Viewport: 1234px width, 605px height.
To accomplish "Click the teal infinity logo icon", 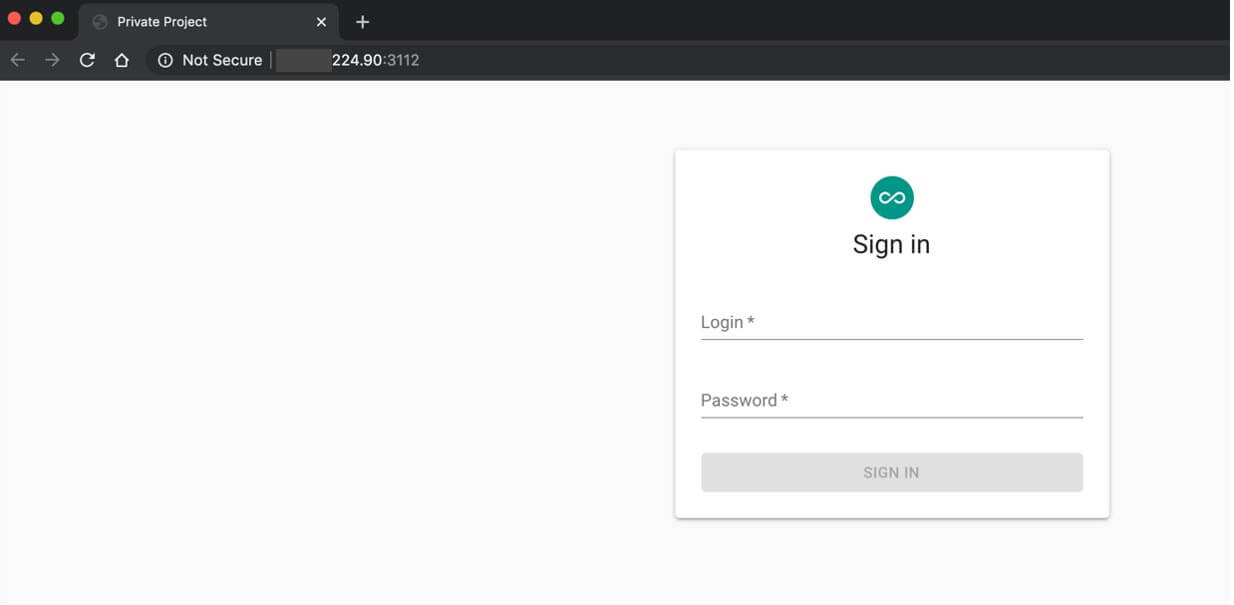I will tap(890, 197).
